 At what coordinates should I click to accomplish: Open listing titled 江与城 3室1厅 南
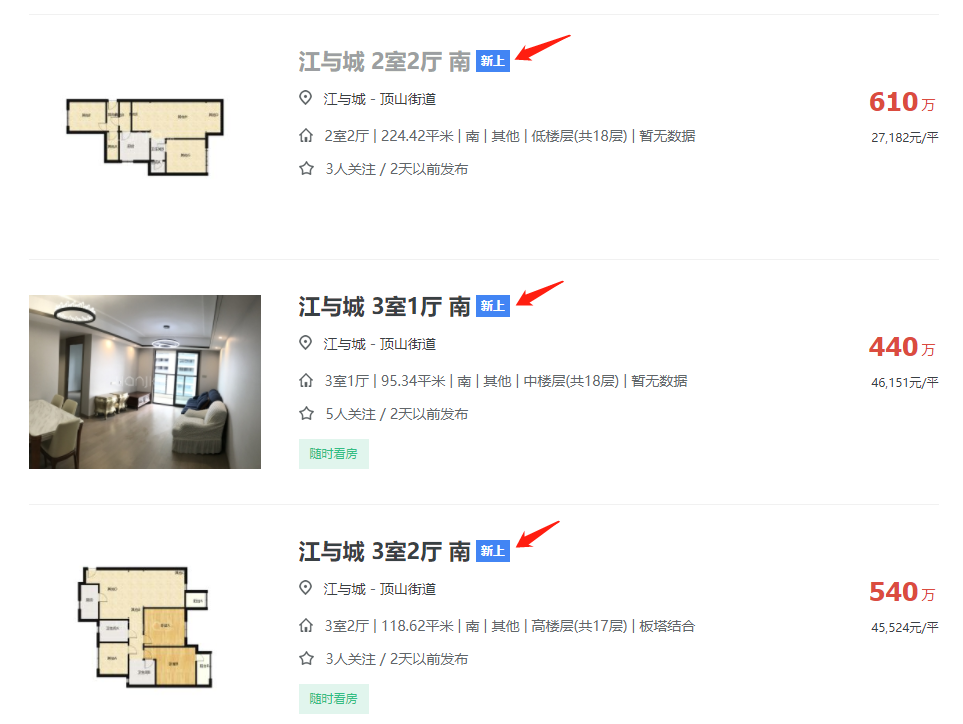point(384,306)
